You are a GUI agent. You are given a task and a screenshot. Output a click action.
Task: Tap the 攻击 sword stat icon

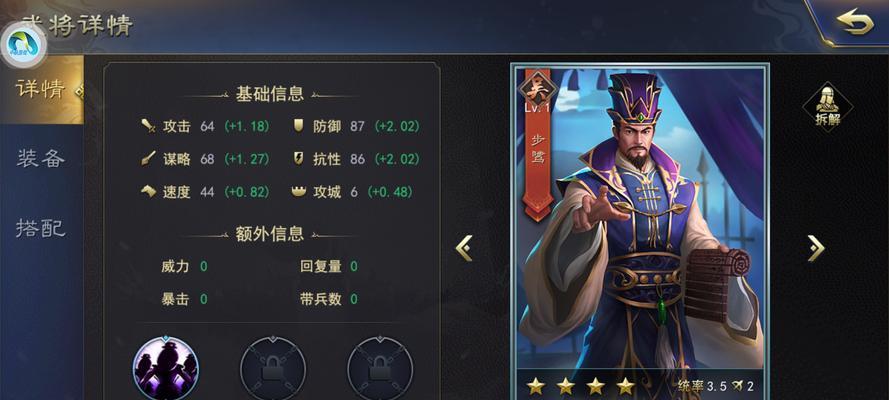pyautogui.click(x=148, y=126)
